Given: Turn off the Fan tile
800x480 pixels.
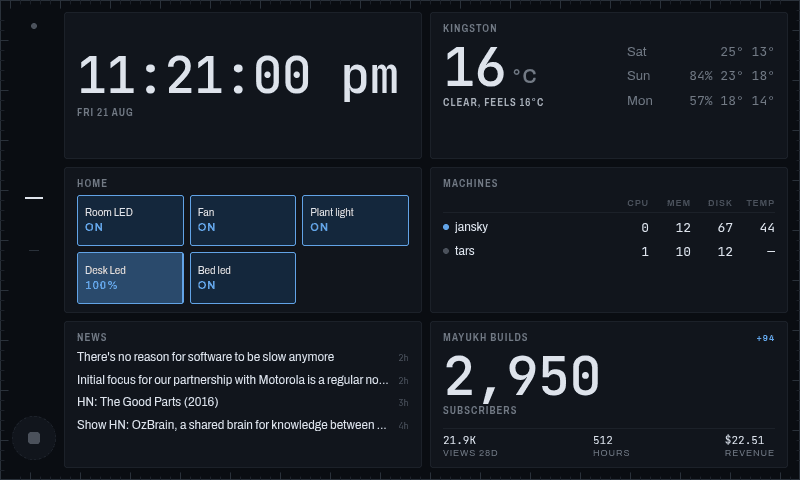Looking at the screenshot, I should pos(243,220).
